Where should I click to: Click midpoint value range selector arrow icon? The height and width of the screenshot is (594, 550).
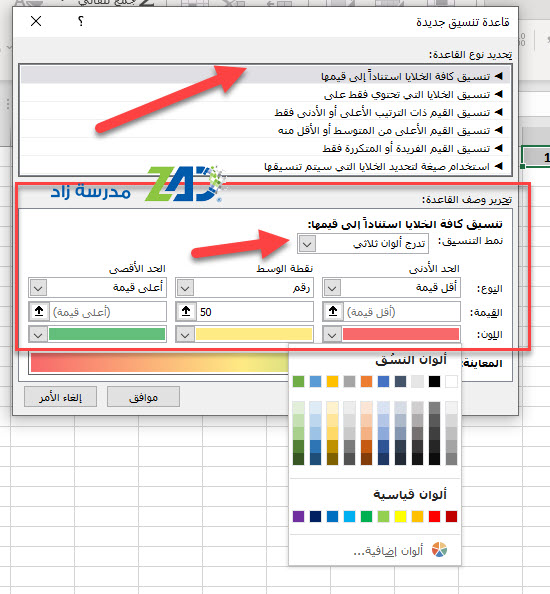coord(186,311)
